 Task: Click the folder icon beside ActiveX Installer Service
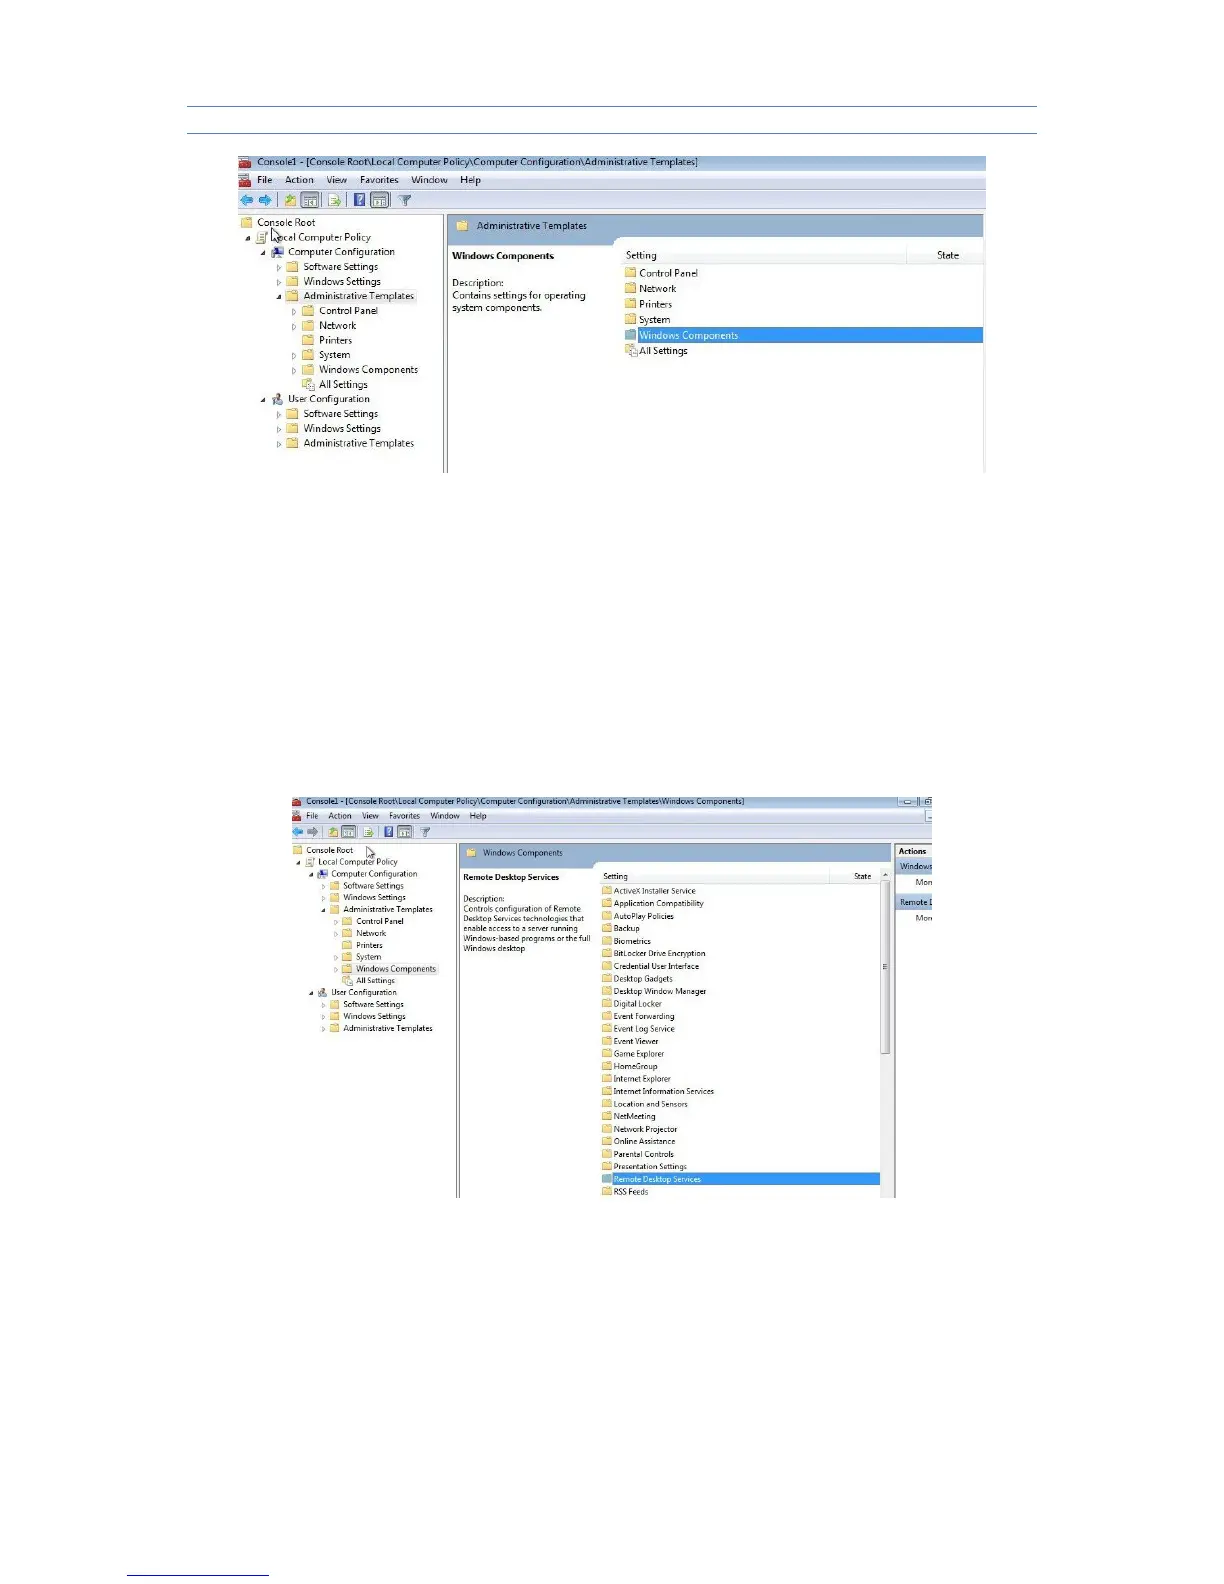607,890
